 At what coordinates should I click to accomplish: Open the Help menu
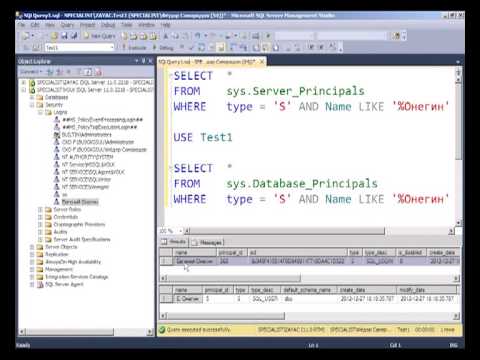[165, 25]
